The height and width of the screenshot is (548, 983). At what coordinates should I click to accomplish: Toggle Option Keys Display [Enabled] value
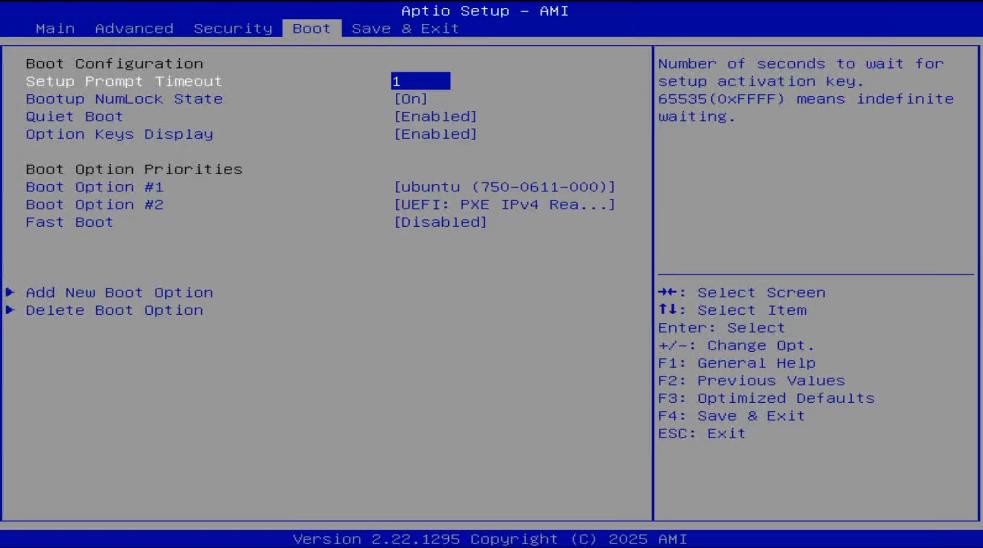click(x=436, y=134)
